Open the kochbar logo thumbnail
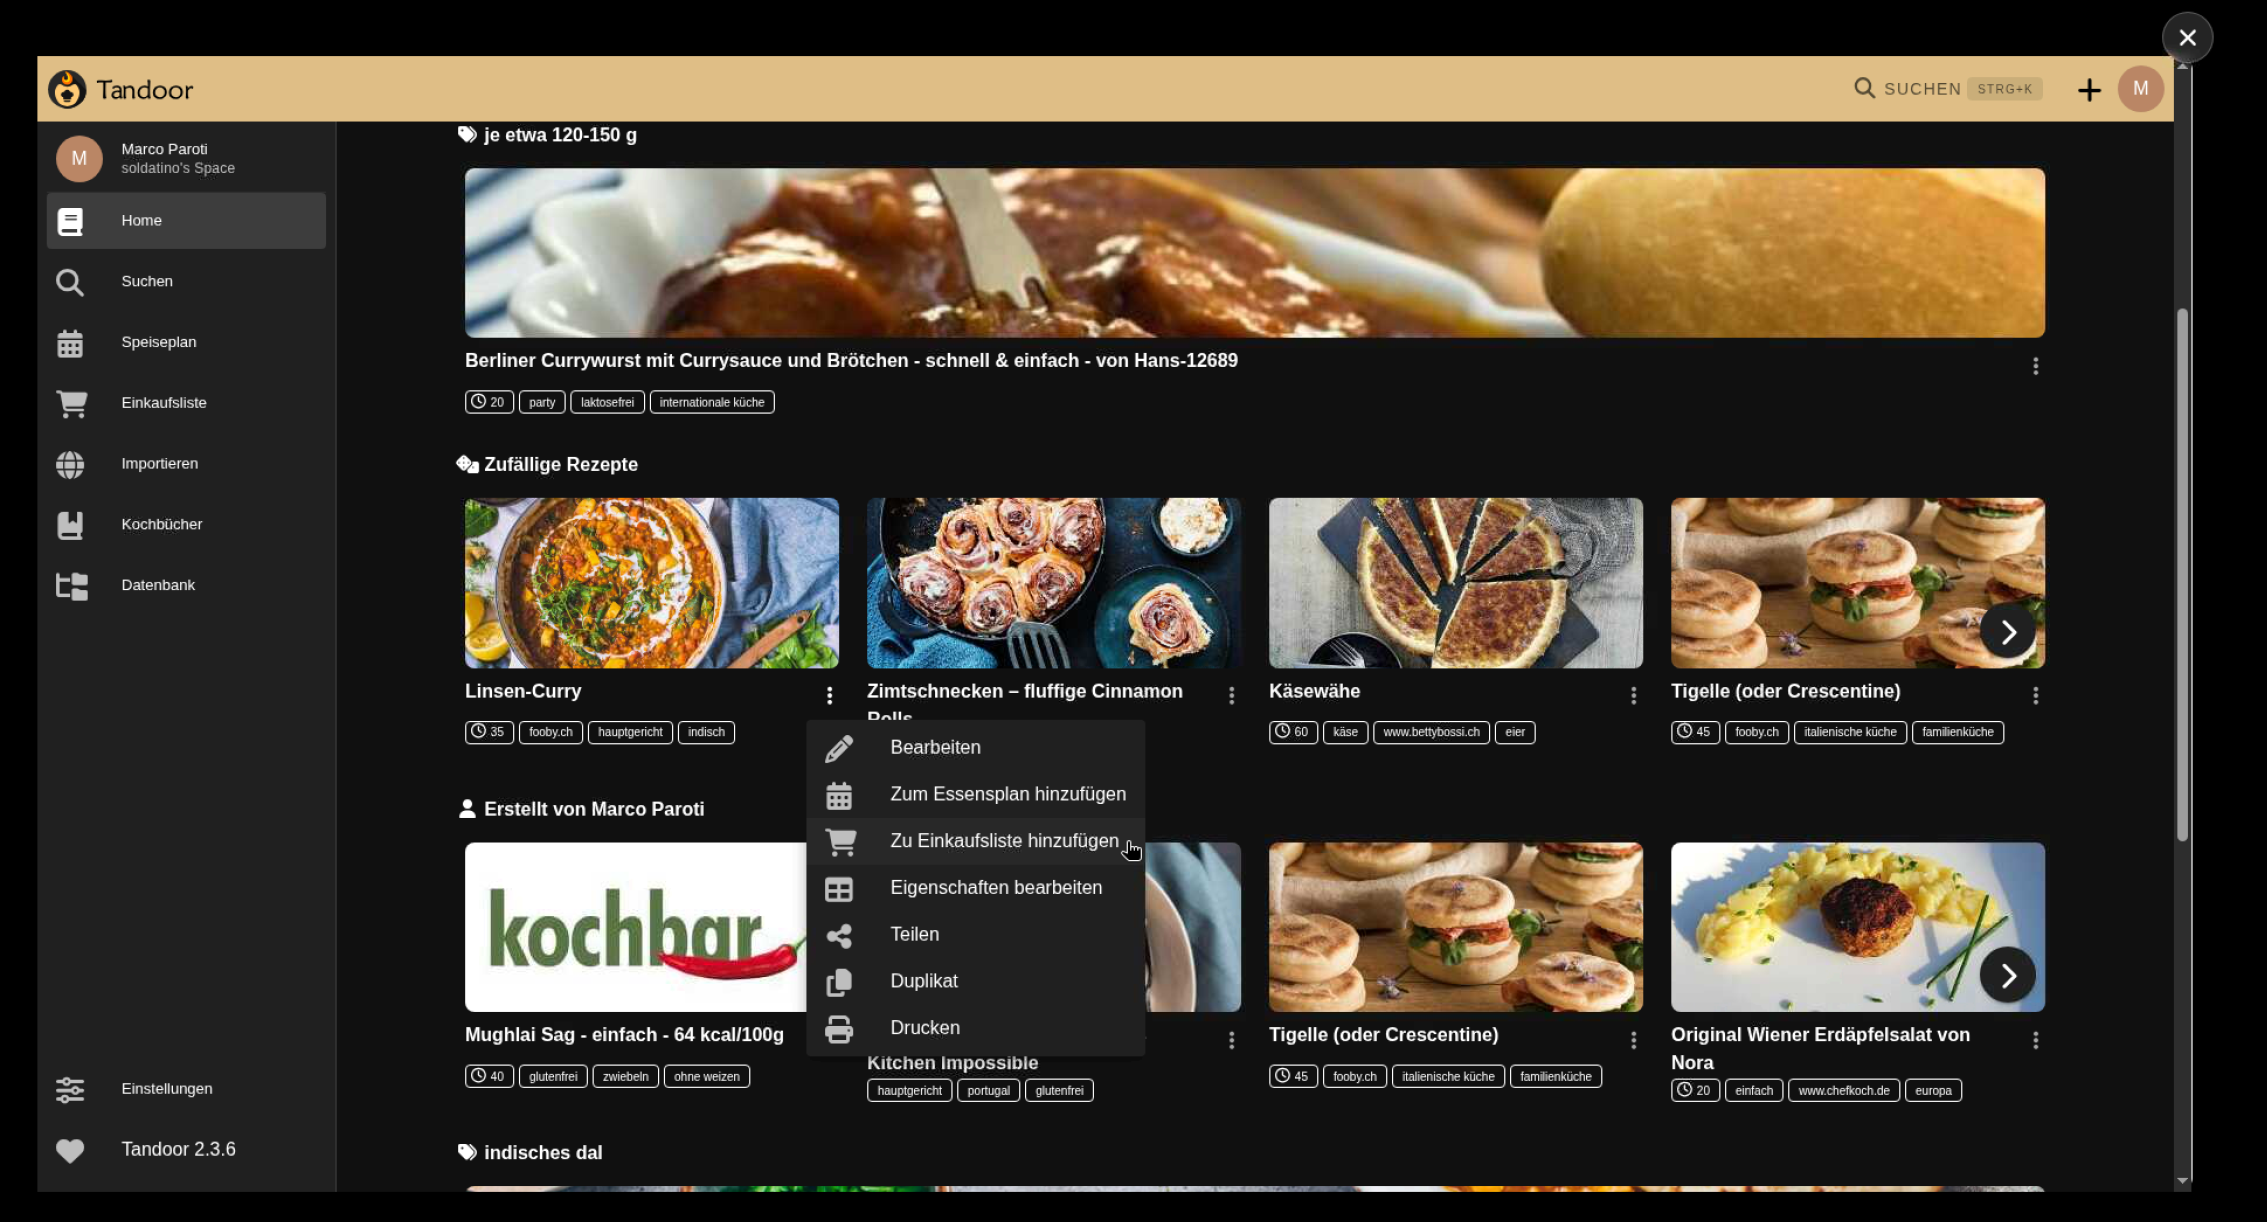 (636, 927)
